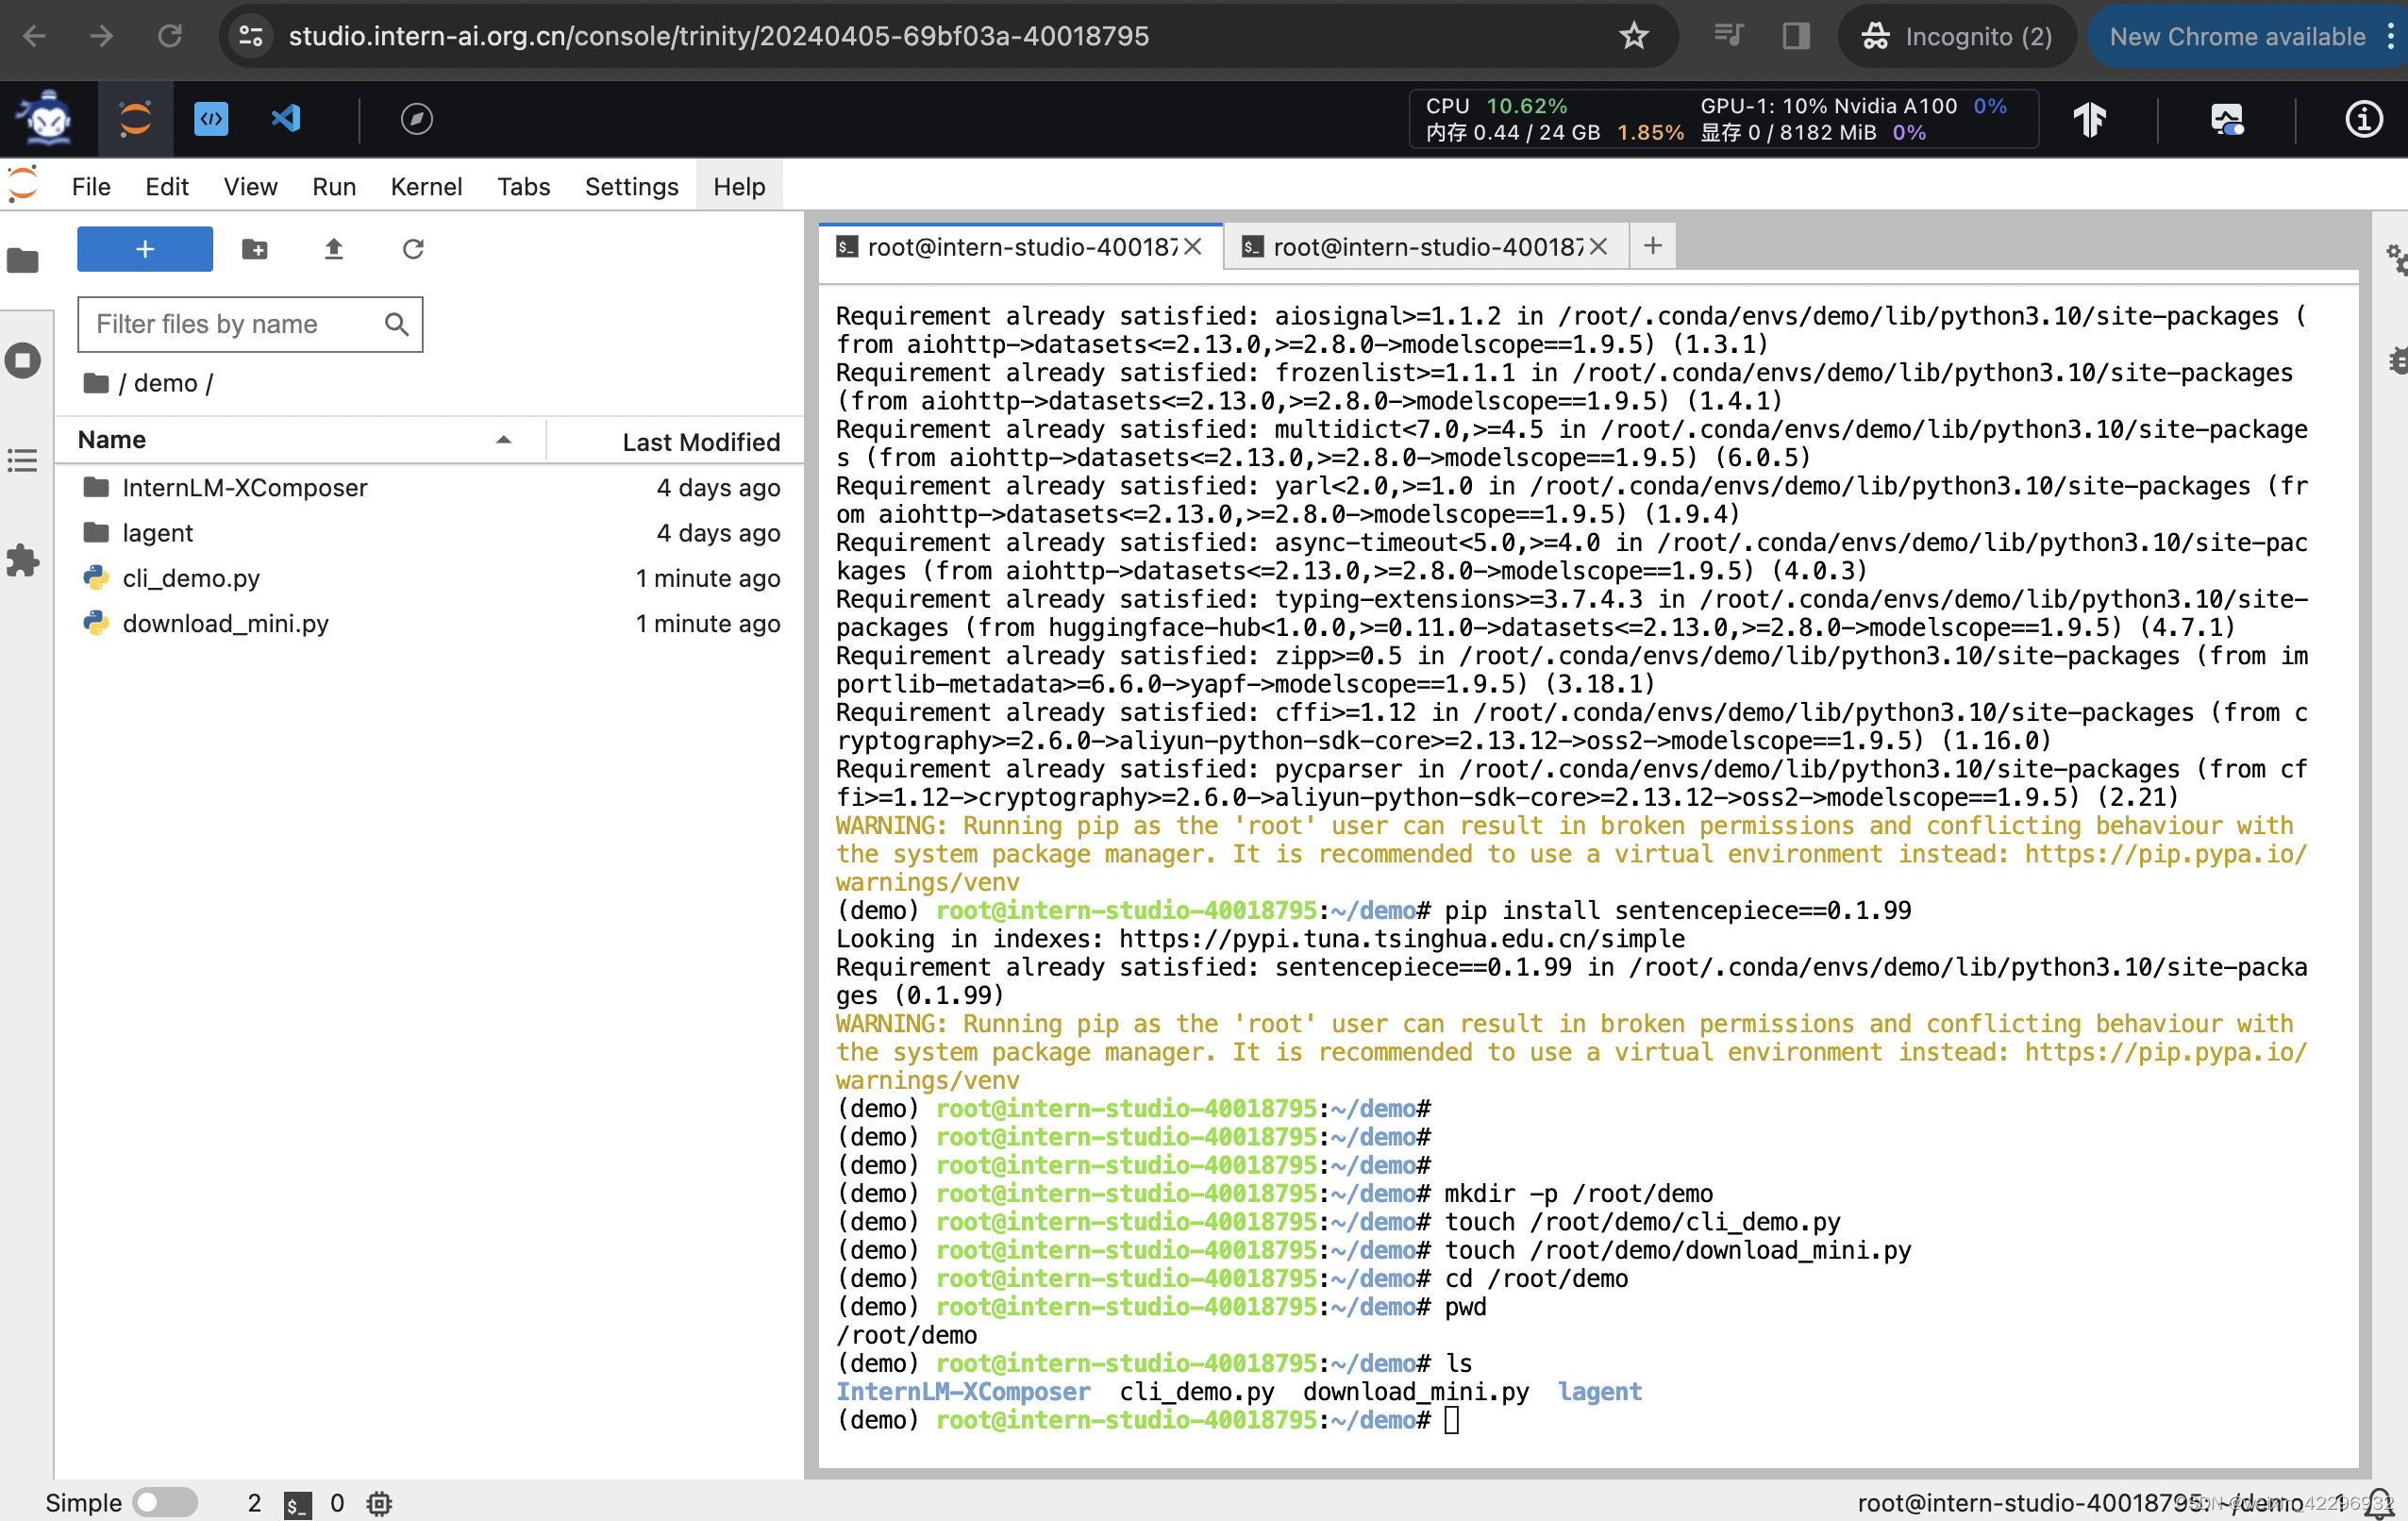Viewport: 2408px width, 1521px height.
Task: Open the table of contents sidebar
Action: [x=23, y=460]
